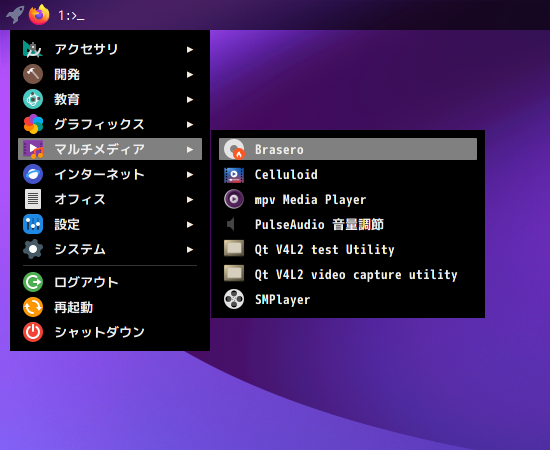550x450 pixels.
Task: Click the red シャットダウン power icon
Action: click(33, 332)
